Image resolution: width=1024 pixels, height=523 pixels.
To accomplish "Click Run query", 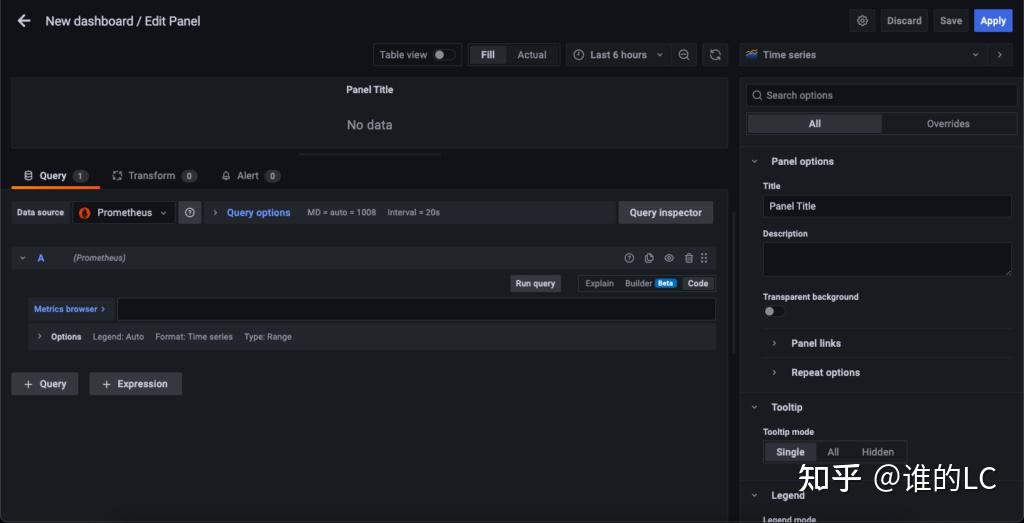I will tap(535, 283).
